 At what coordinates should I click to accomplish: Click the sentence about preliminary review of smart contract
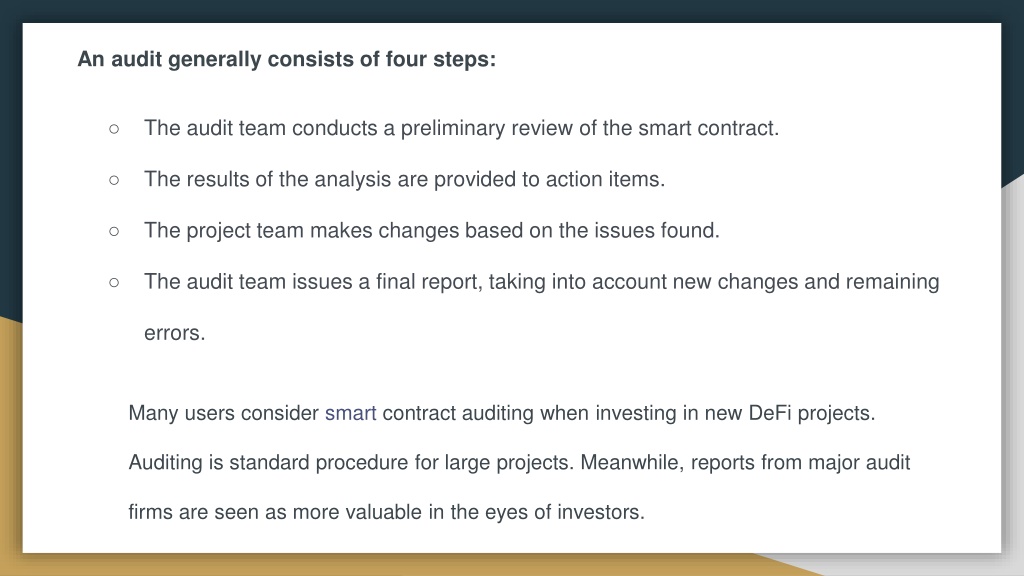pyautogui.click(x=461, y=128)
